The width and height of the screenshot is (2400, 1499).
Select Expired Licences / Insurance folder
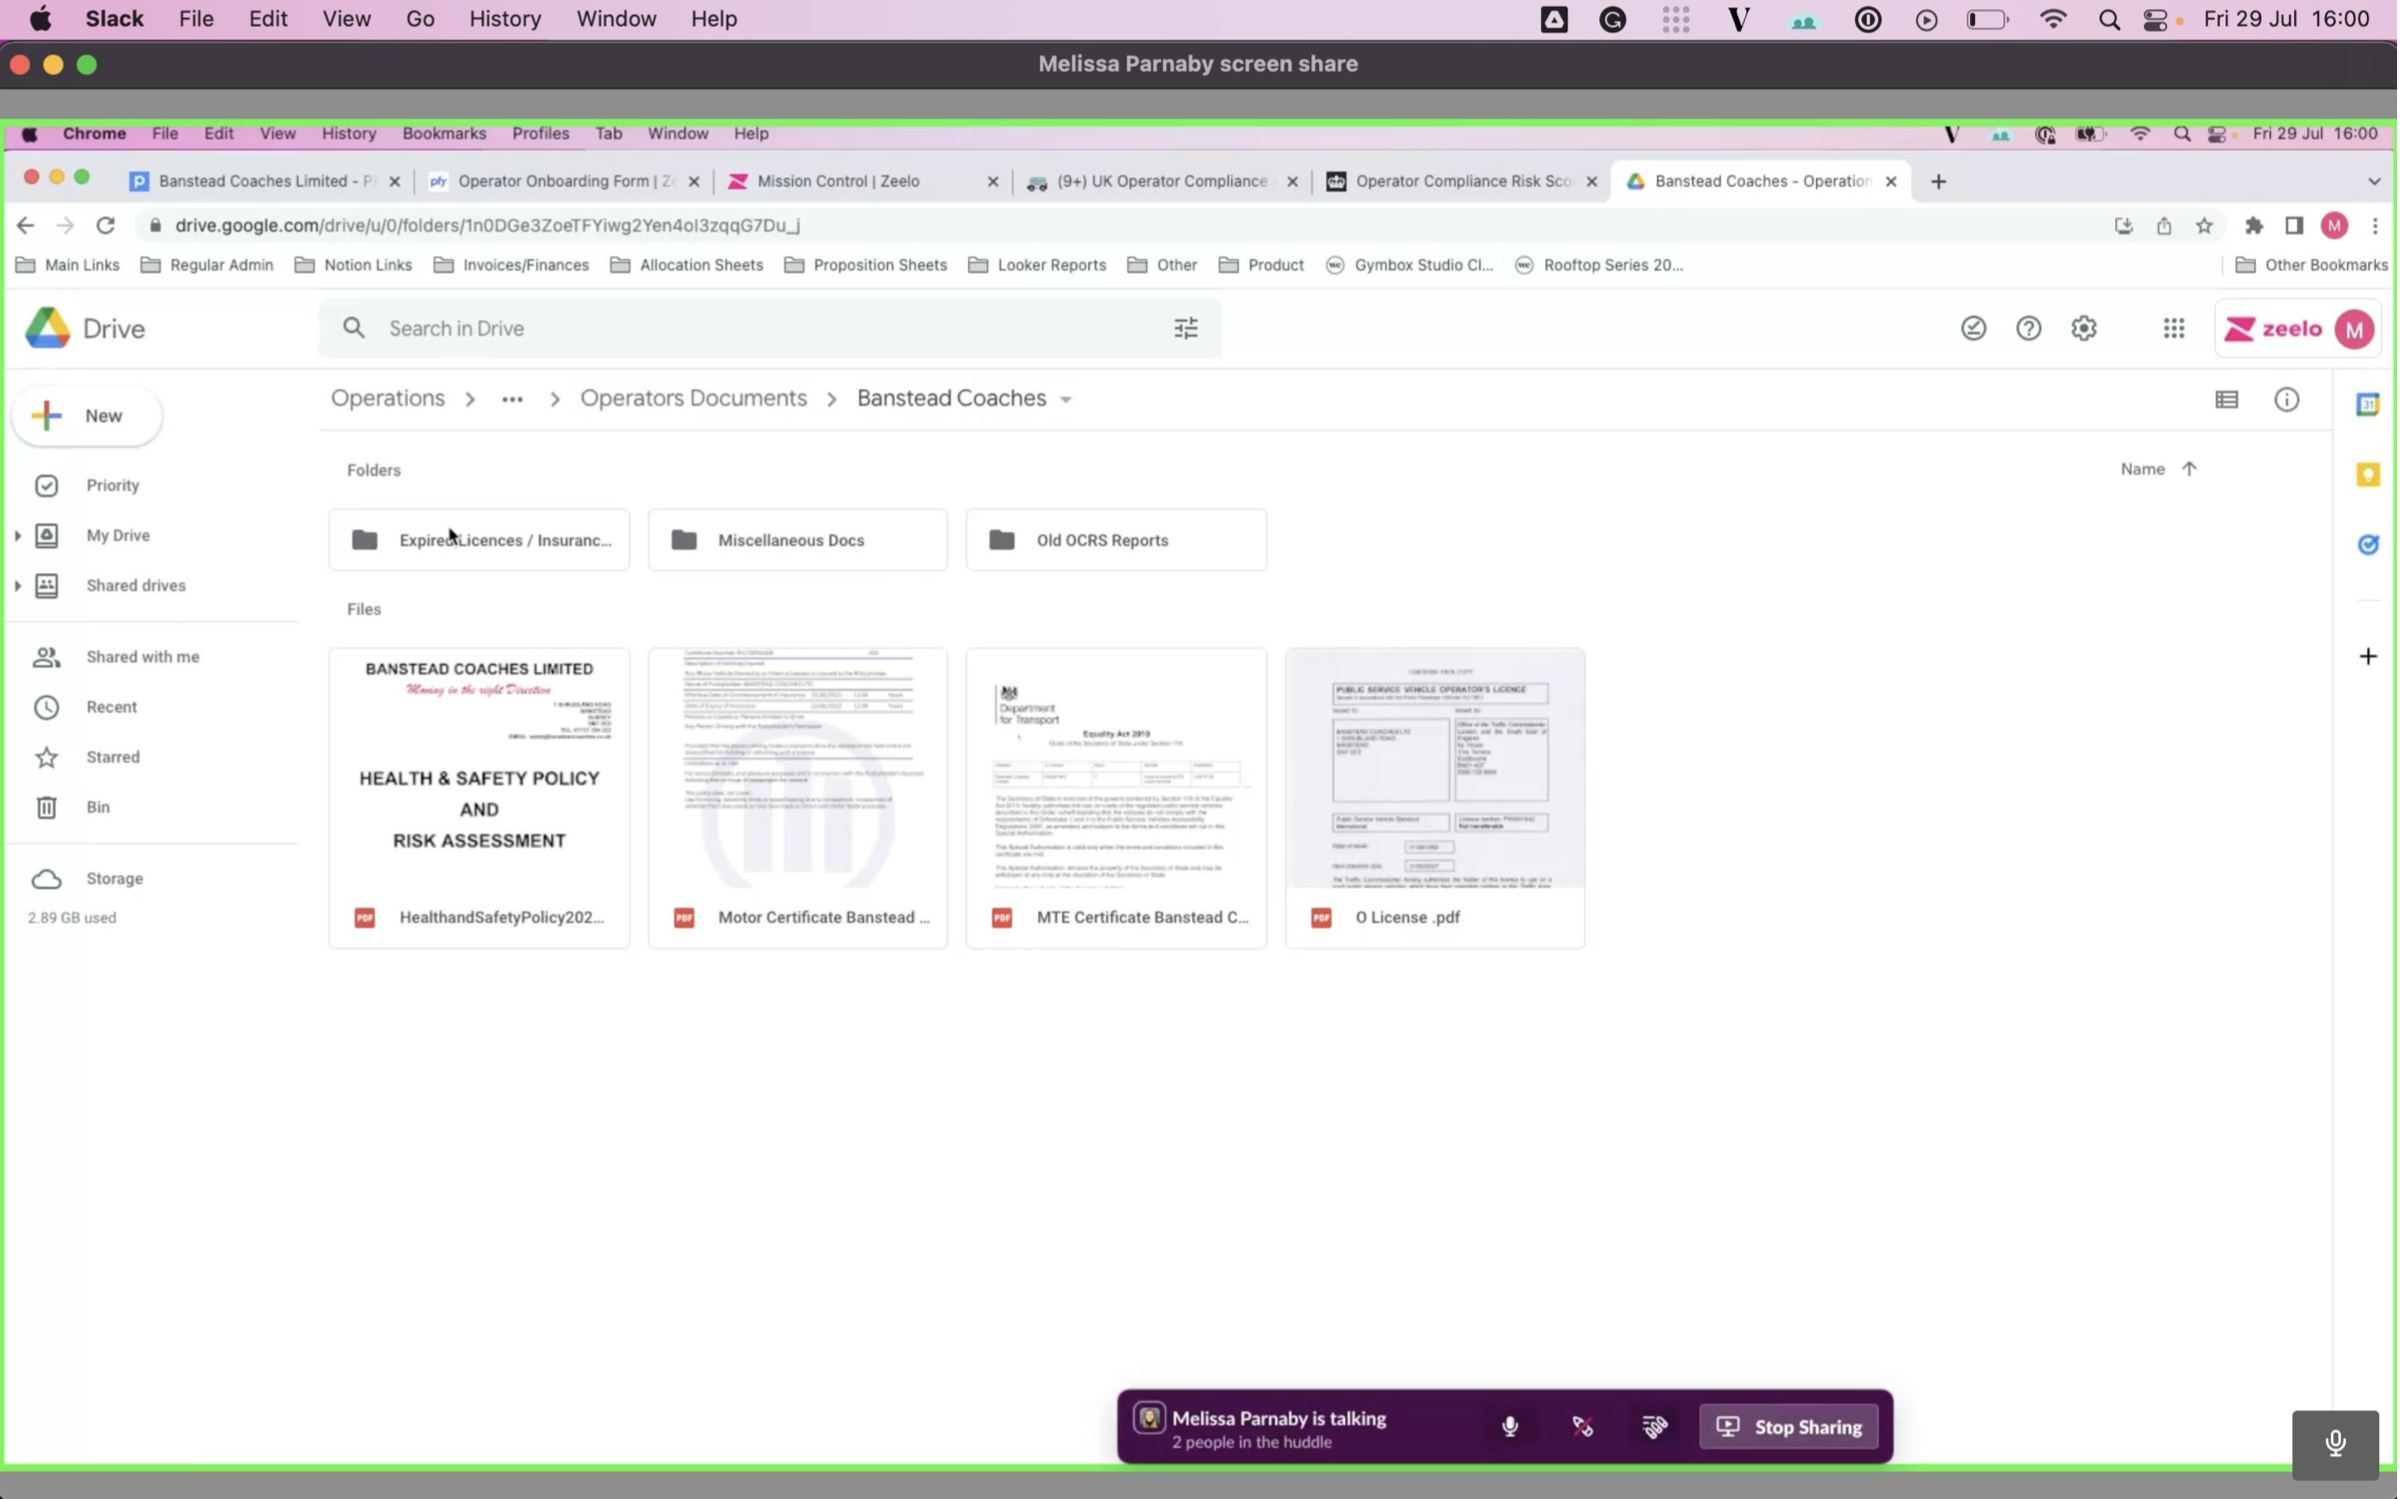[x=480, y=540]
